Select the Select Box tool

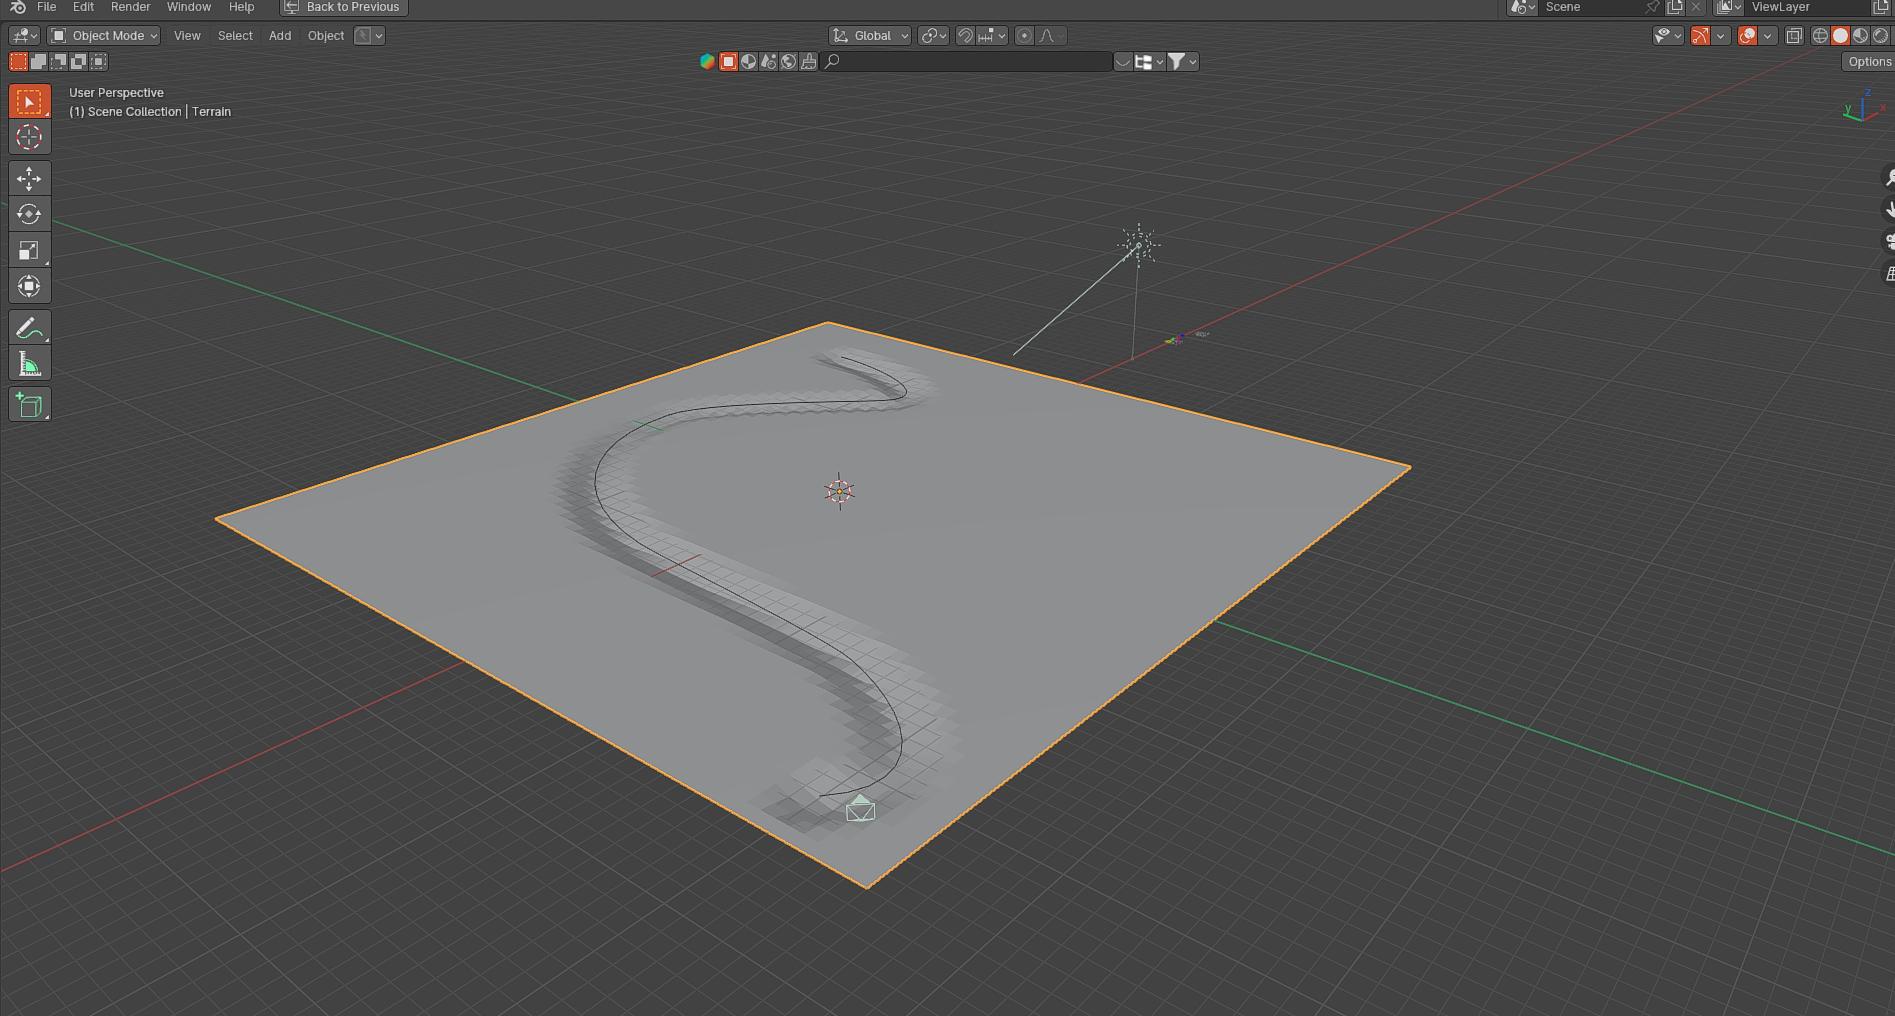coord(29,102)
